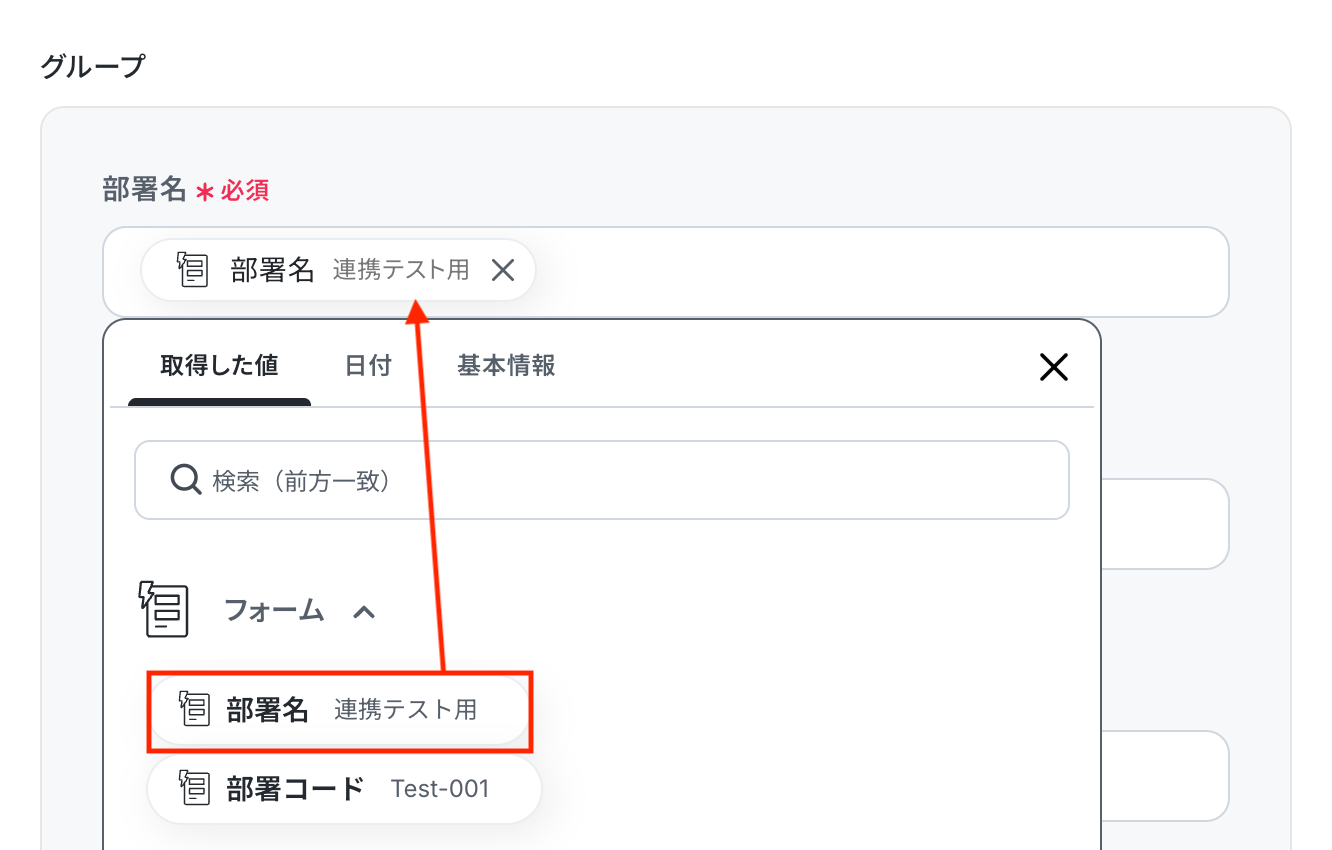Collapse the フォーム section chevron
Screen dimensions: 1332x850
(364, 611)
